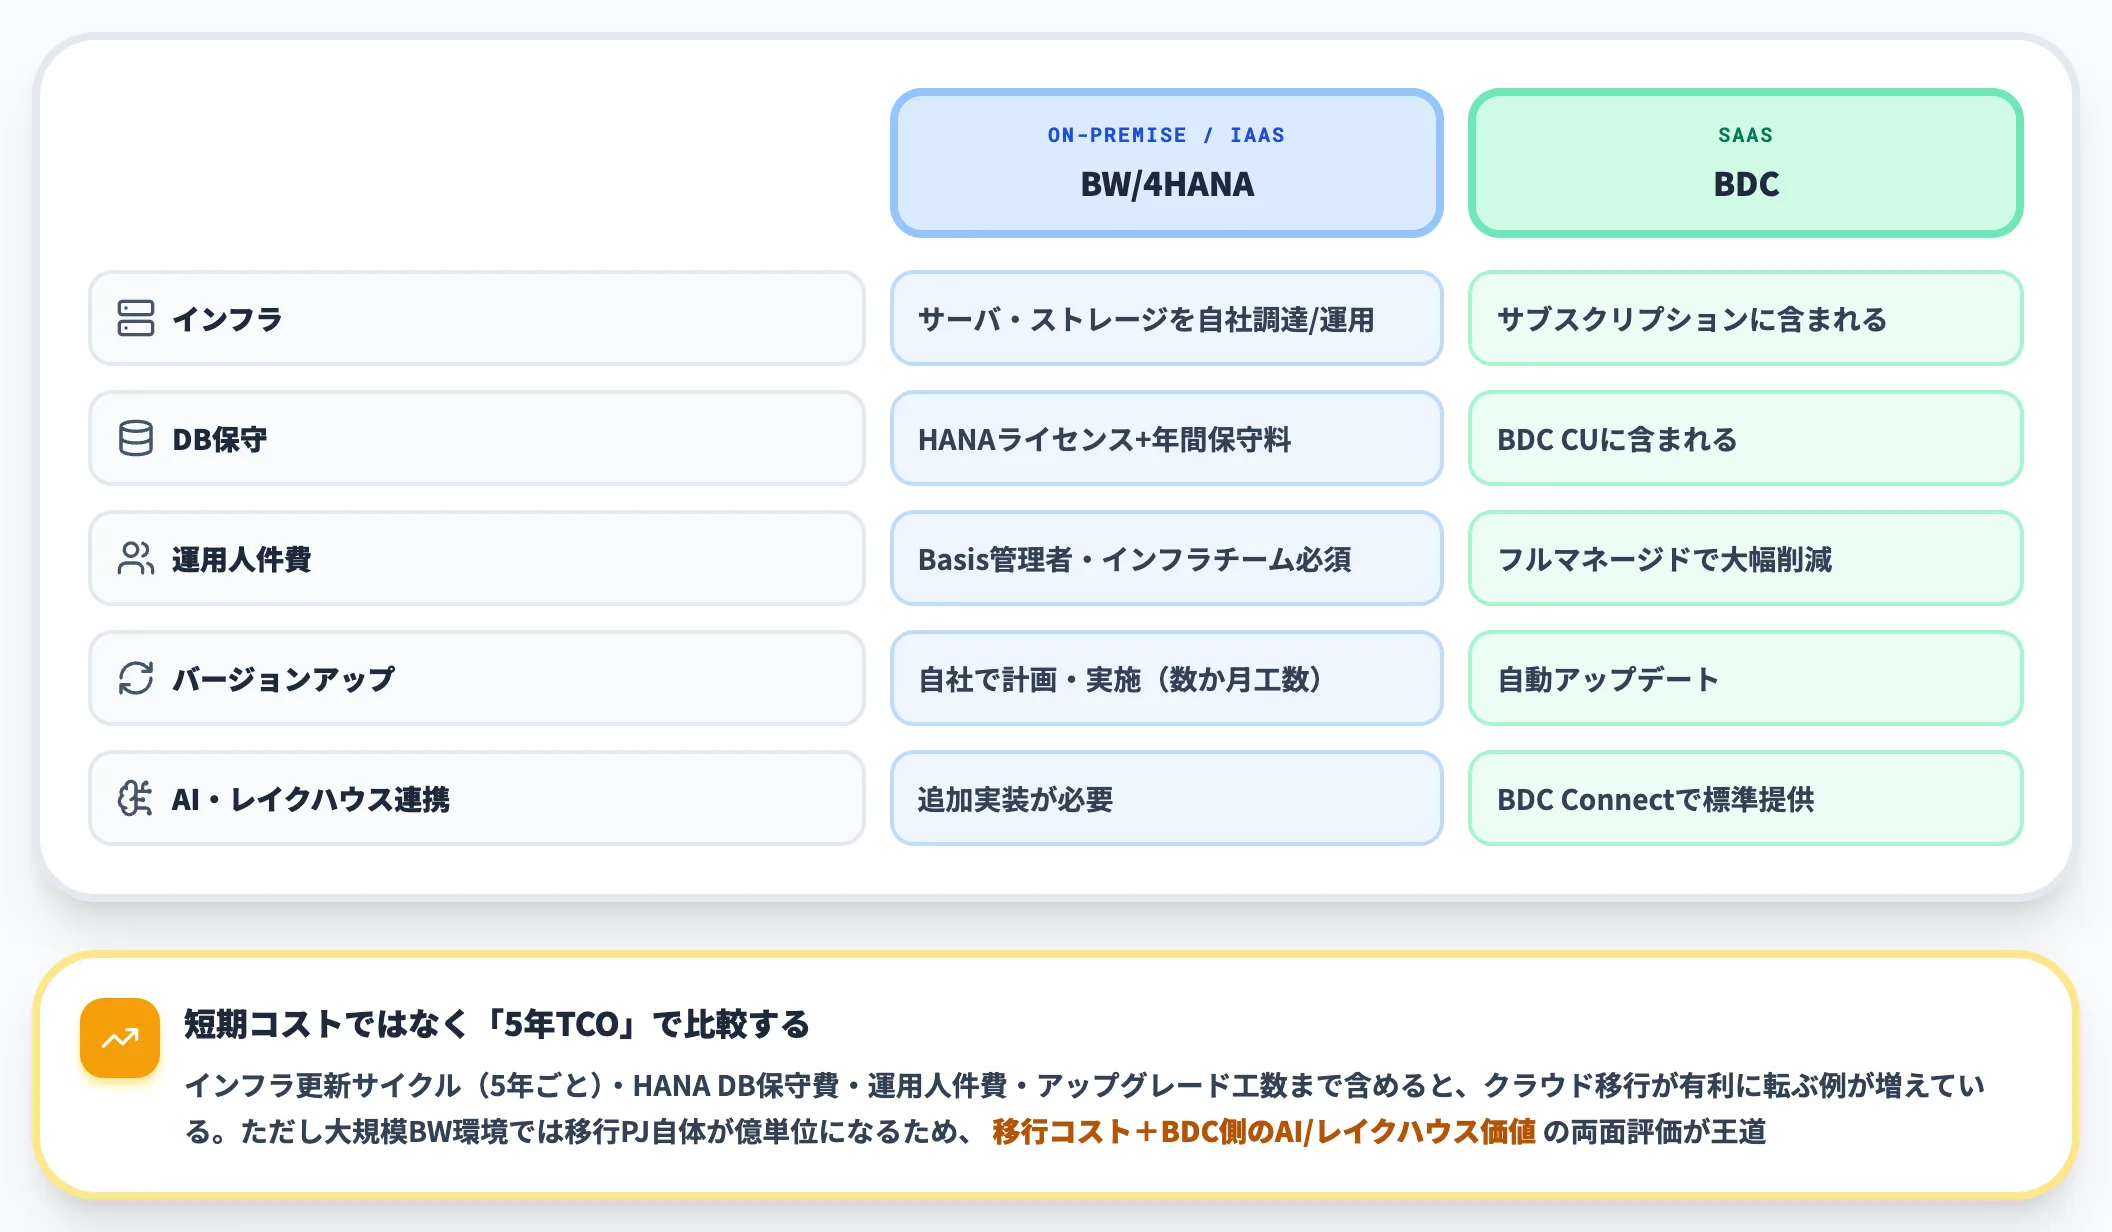
Task: Click the refresh icon beside バージョンアップ
Action: [x=136, y=678]
